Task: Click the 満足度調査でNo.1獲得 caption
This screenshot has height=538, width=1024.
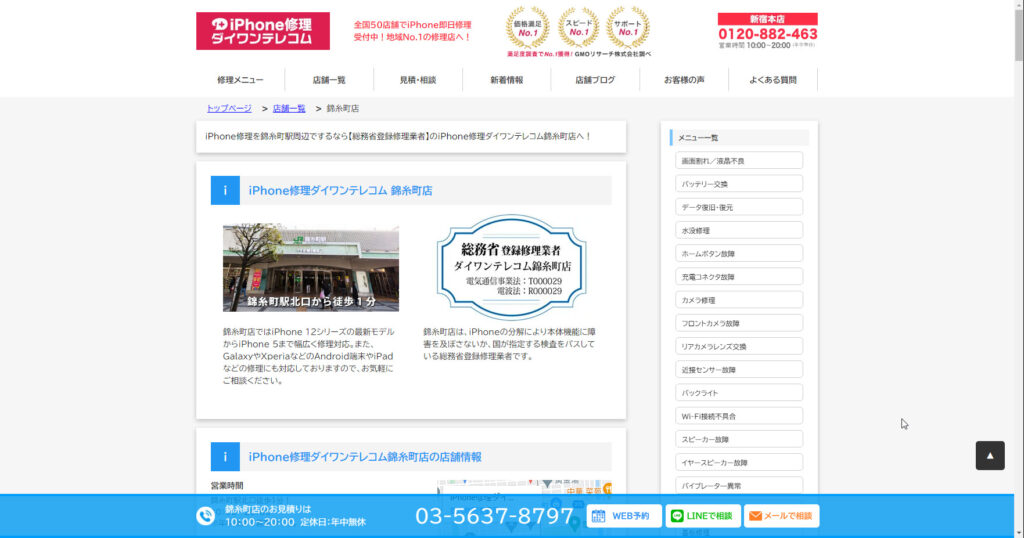Action: click(579, 54)
